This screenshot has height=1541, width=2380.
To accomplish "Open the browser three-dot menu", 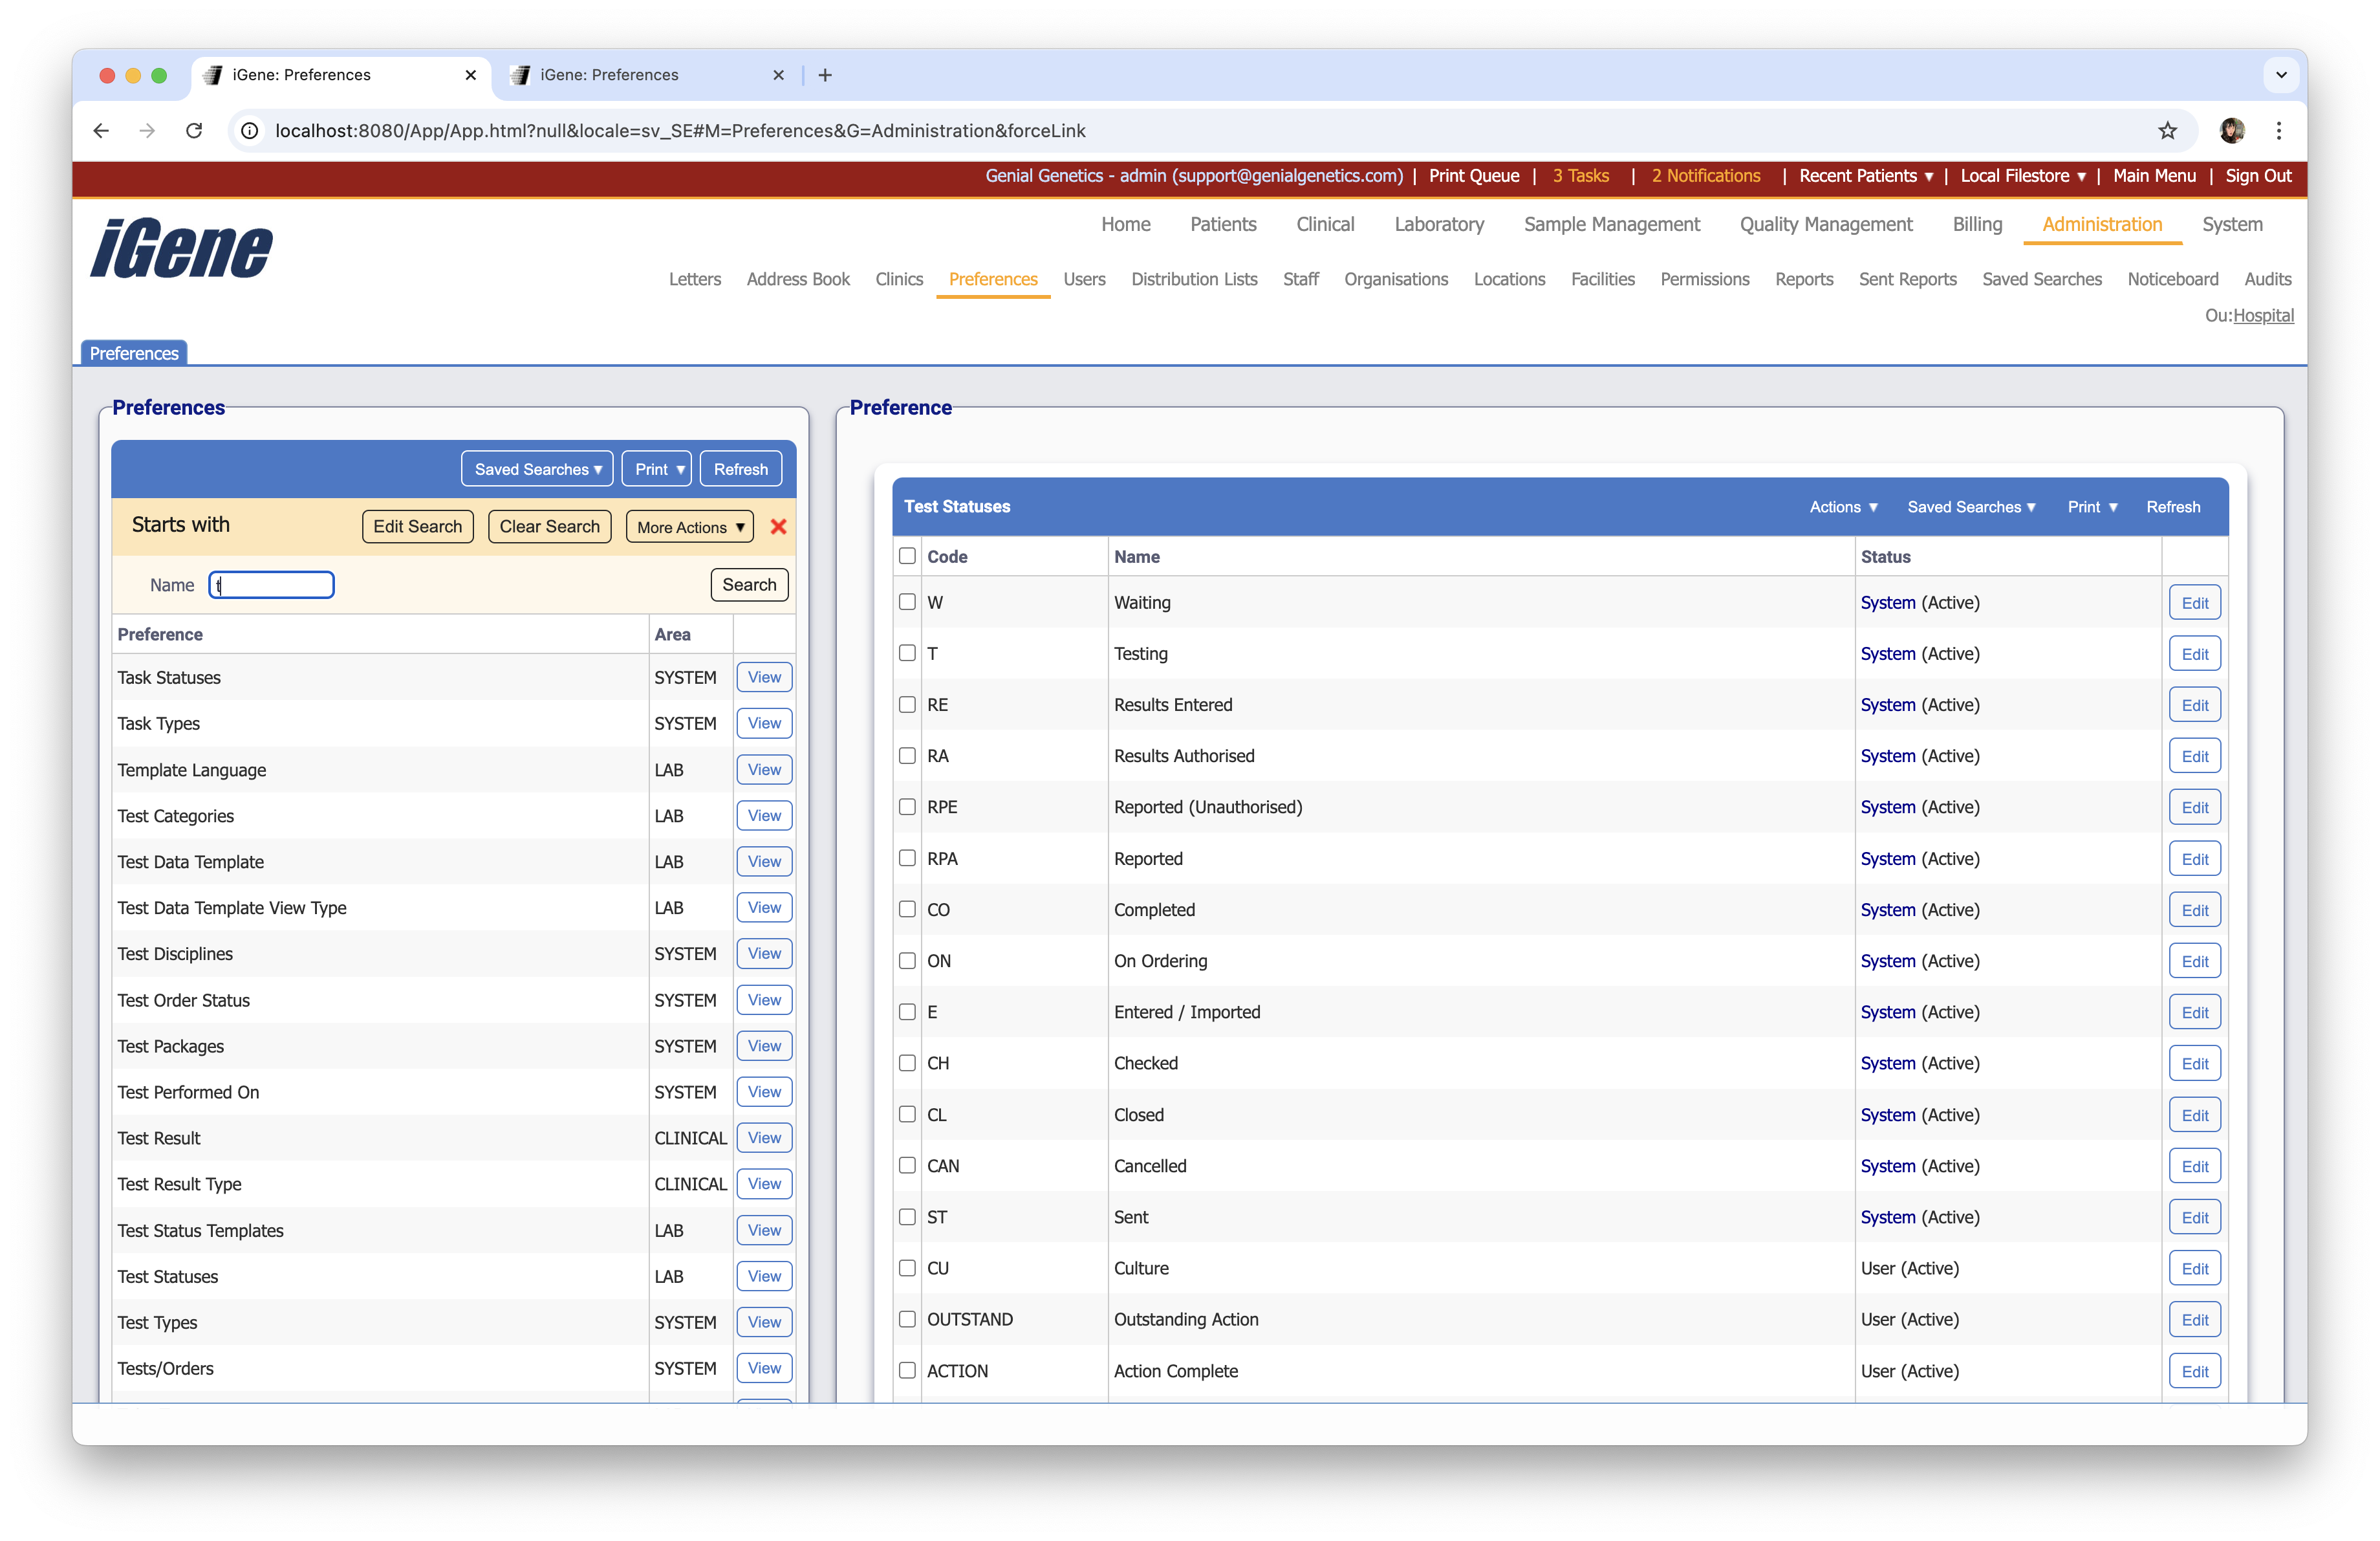I will pyautogui.click(x=2279, y=131).
